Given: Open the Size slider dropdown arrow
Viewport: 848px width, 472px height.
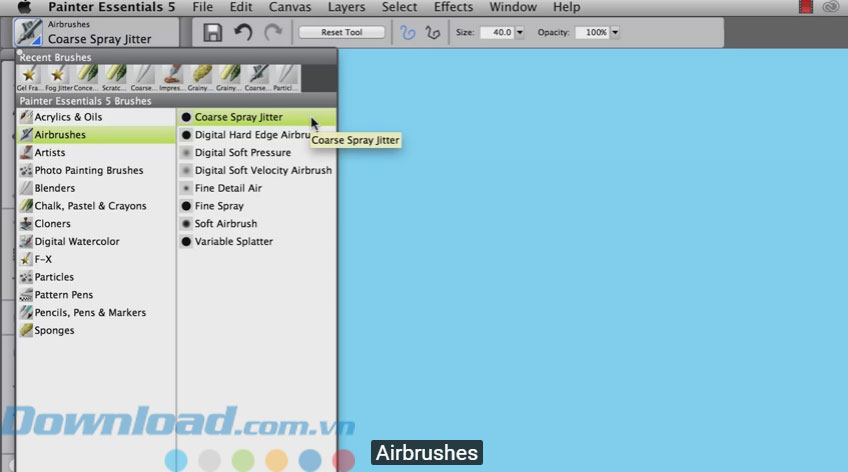Looking at the screenshot, I should (520, 32).
